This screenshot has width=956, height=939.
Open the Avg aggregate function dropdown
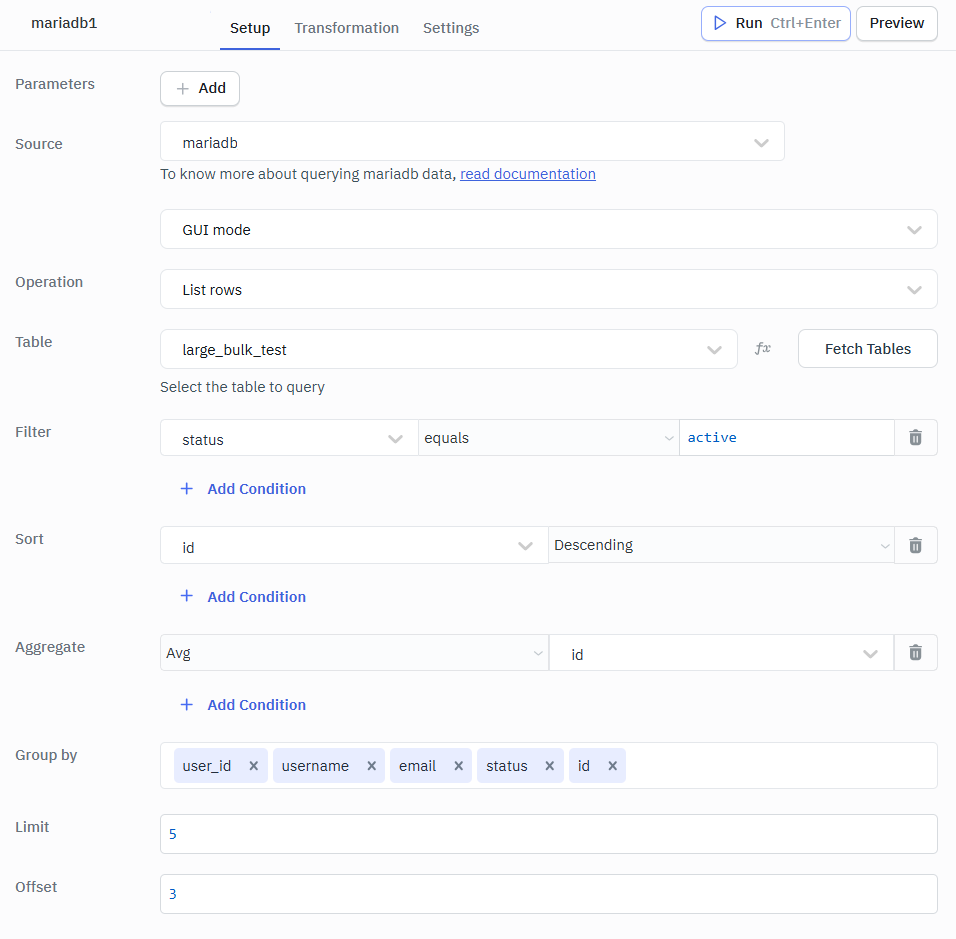click(x=354, y=653)
